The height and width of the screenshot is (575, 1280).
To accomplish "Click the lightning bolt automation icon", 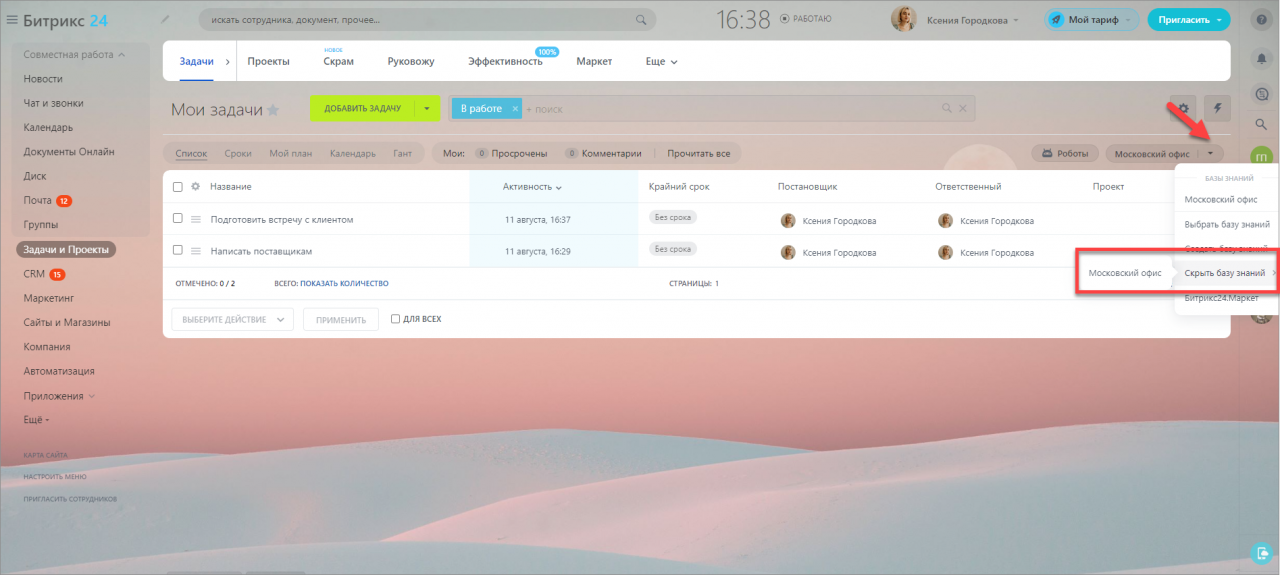I will (x=1217, y=109).
